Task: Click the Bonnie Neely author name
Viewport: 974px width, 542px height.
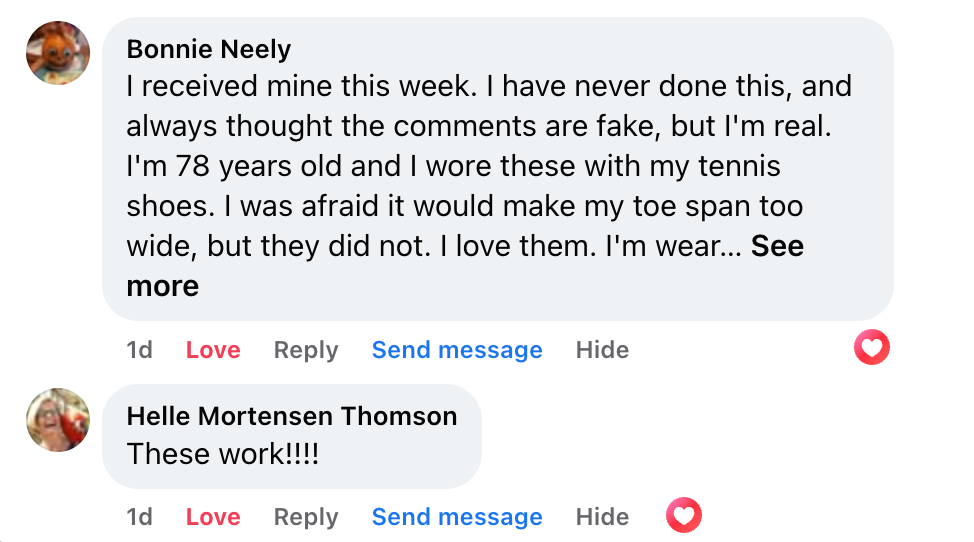Action: tap(209, 49)
